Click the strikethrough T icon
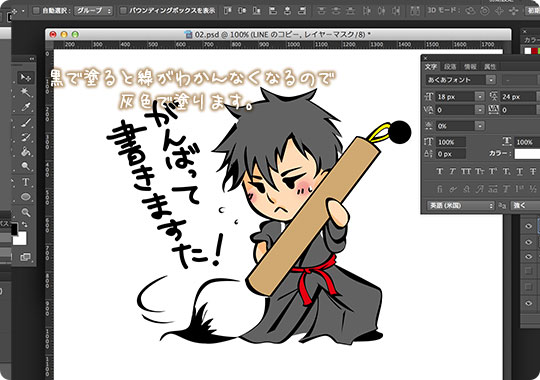Viewport: 540px width, 380px height. tap(533, 171)
